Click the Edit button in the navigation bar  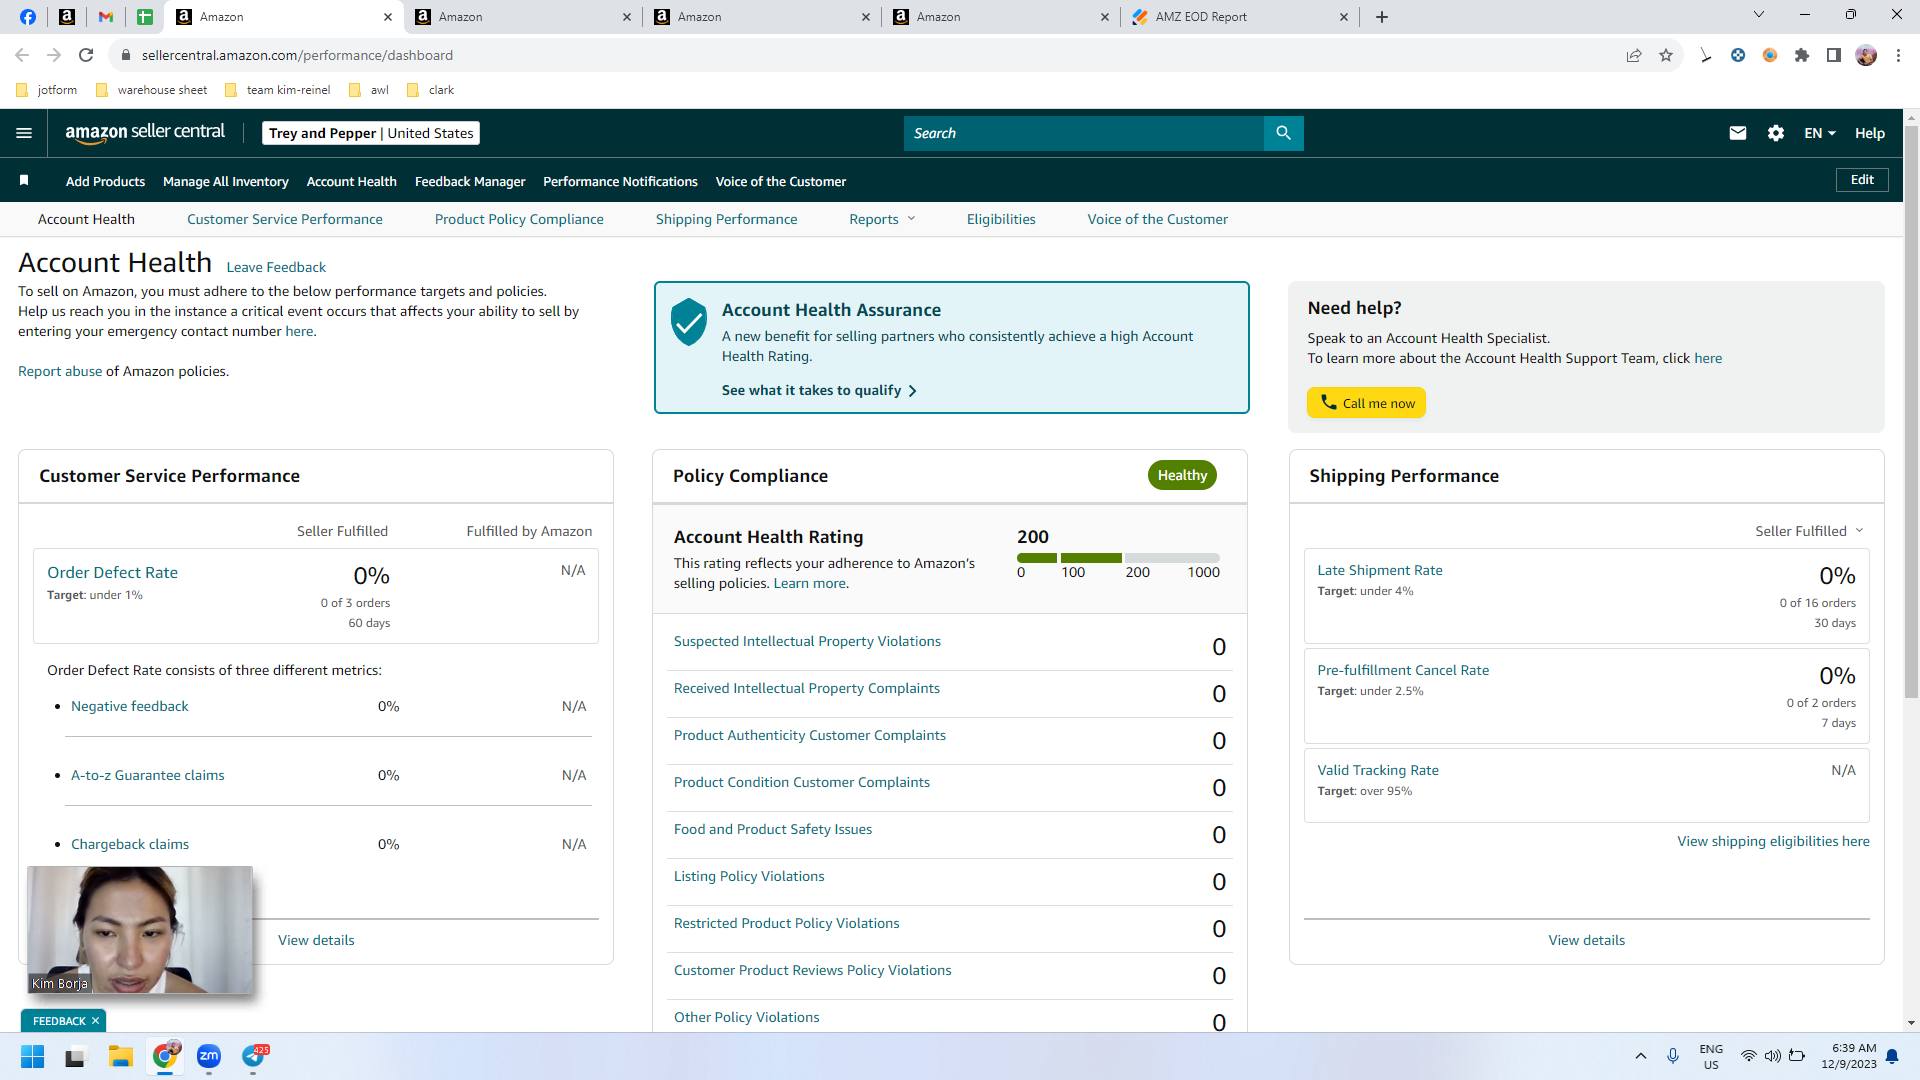[x=1862, y=180]
